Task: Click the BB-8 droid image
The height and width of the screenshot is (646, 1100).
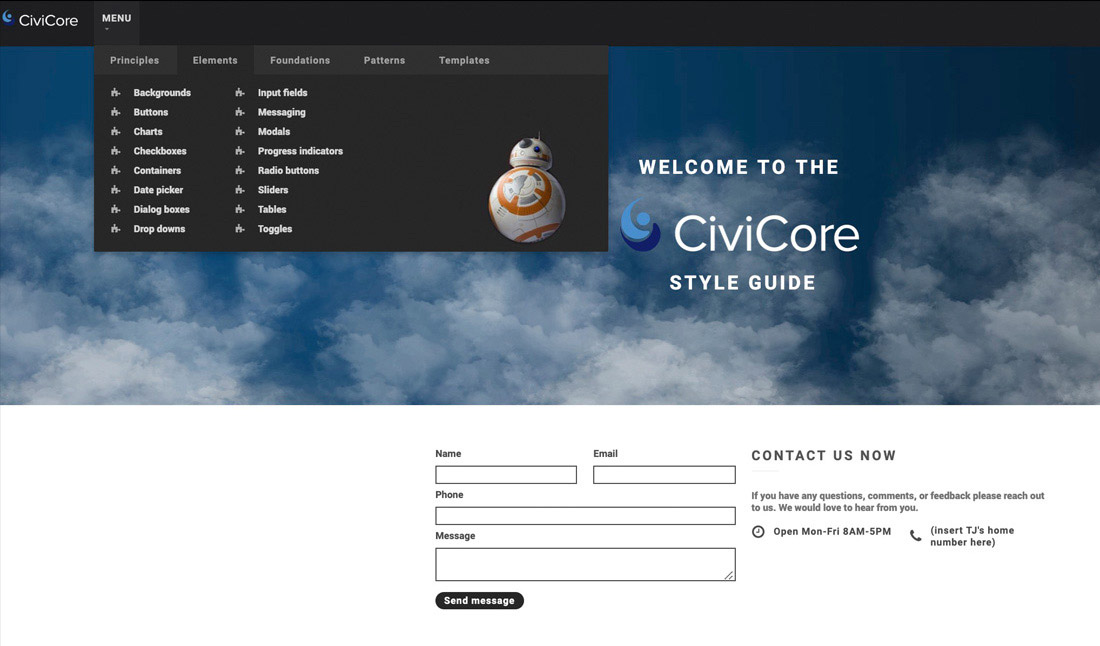Action: pos(527,190)
